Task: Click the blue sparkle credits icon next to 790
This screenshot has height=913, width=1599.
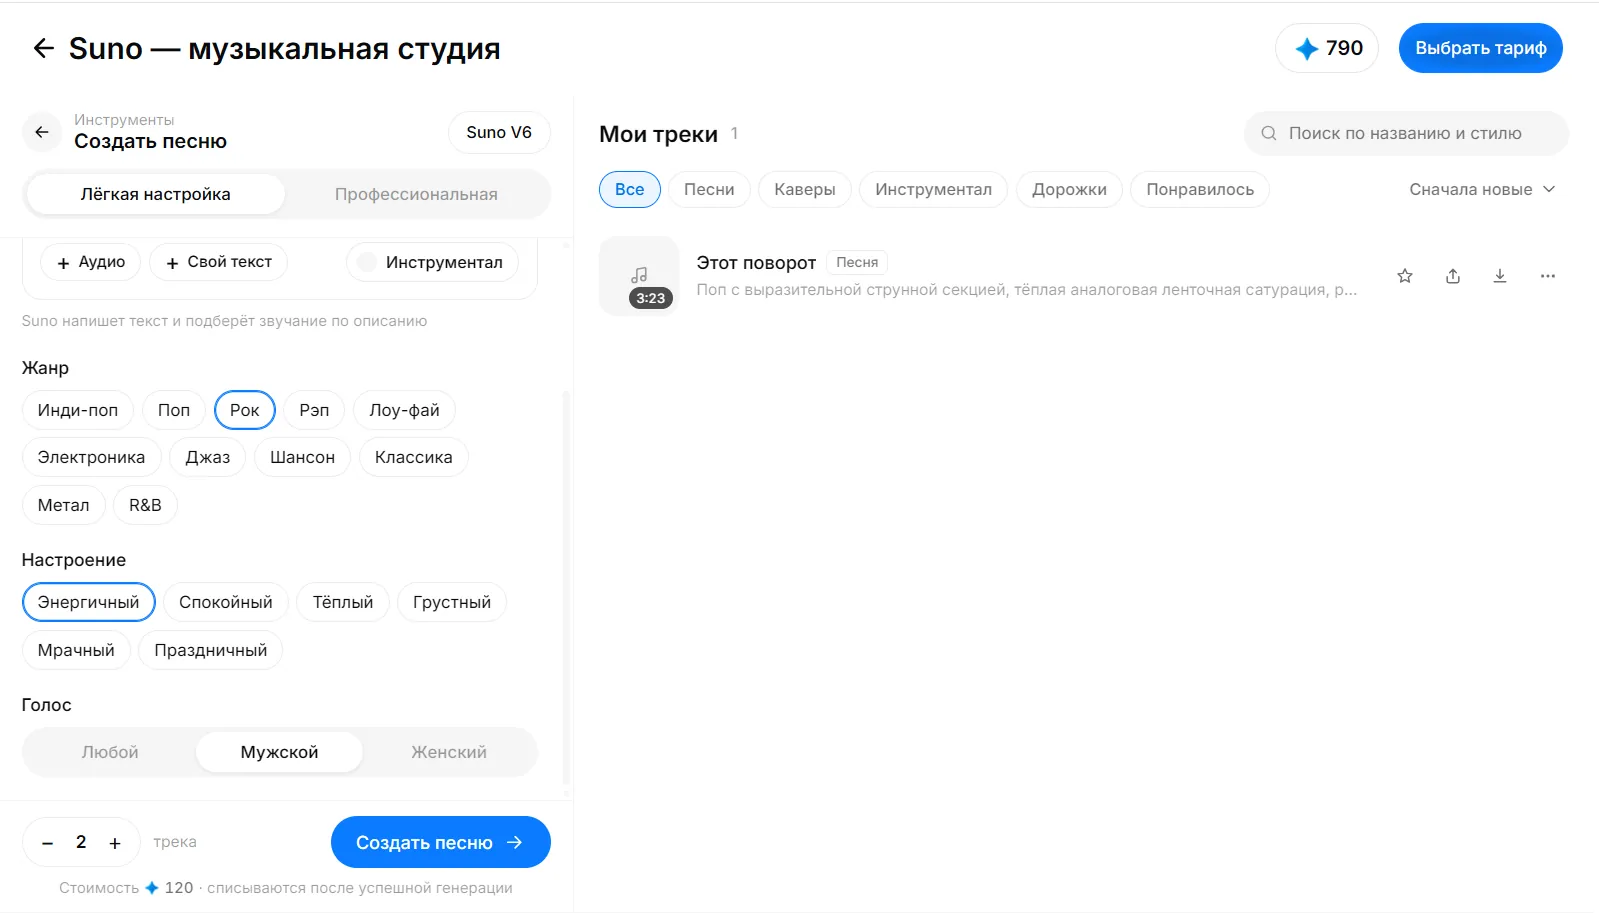Action: click(x=1306, y=48)
